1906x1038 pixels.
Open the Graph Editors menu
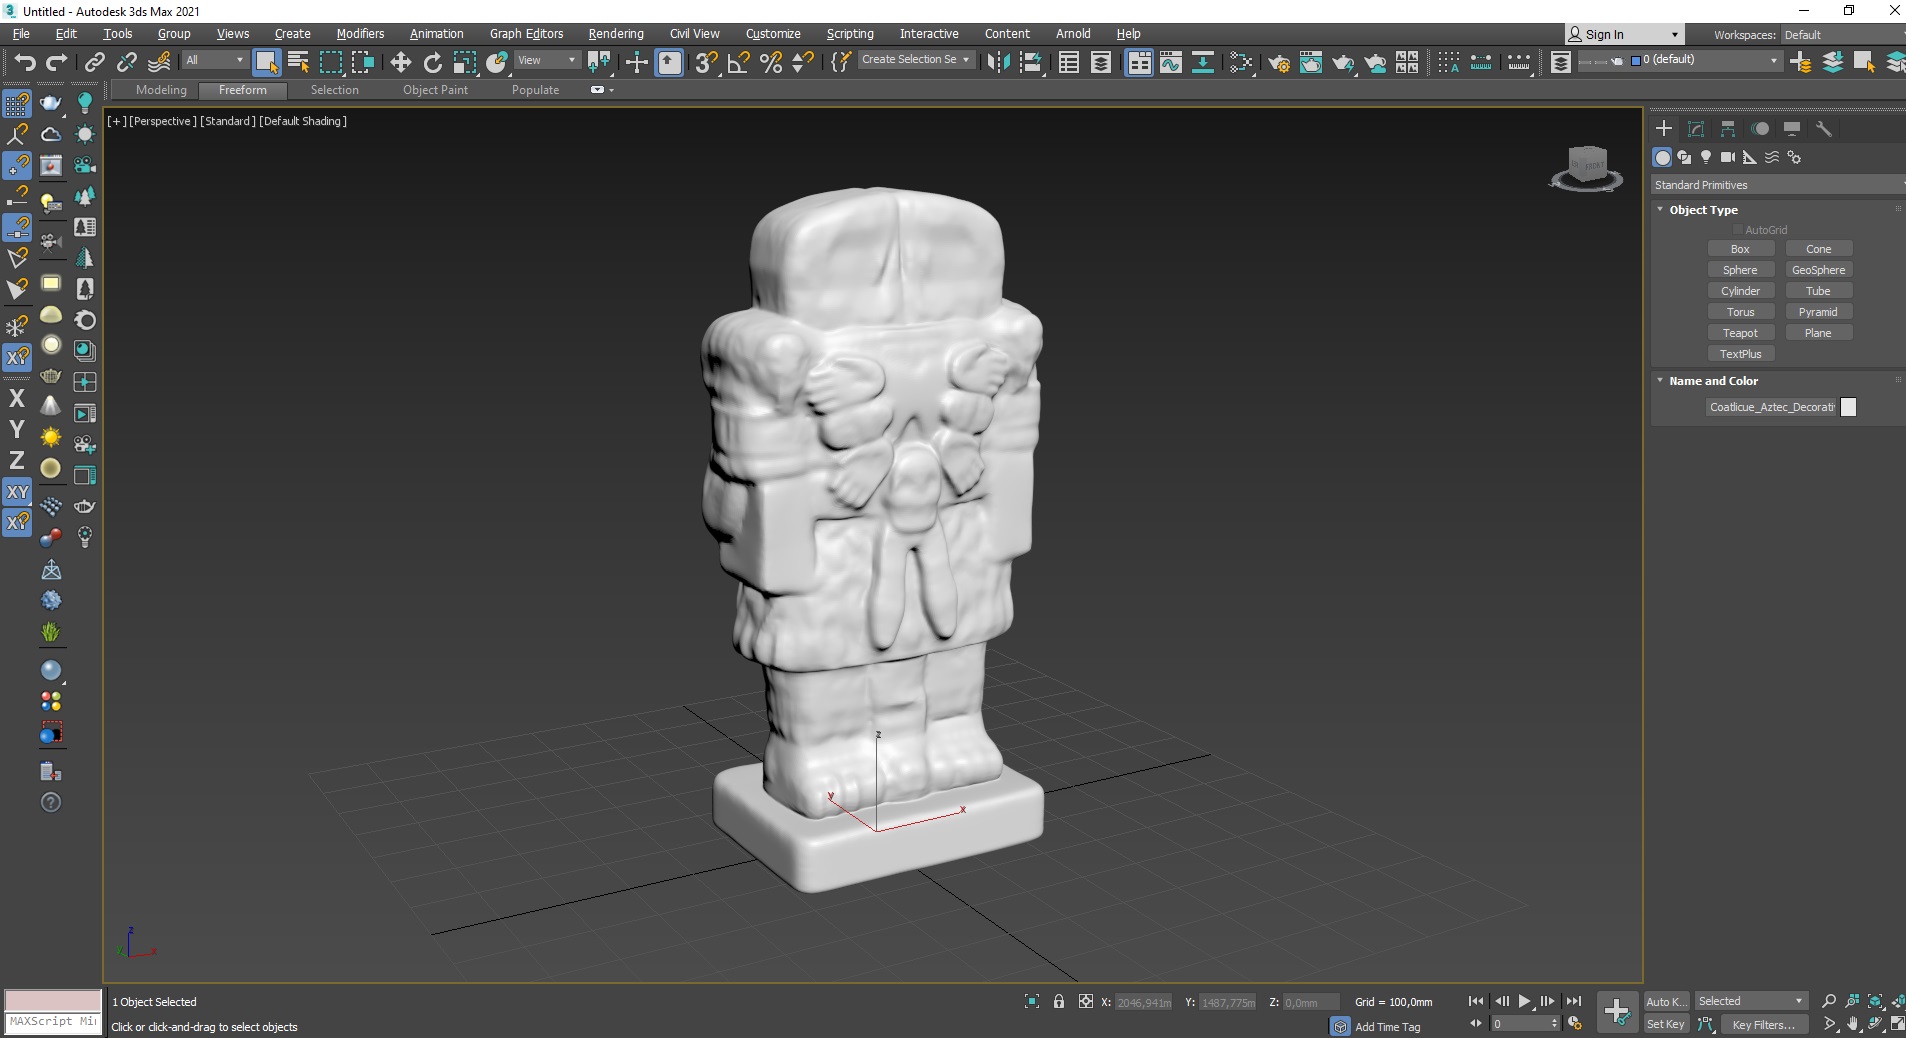526,34
